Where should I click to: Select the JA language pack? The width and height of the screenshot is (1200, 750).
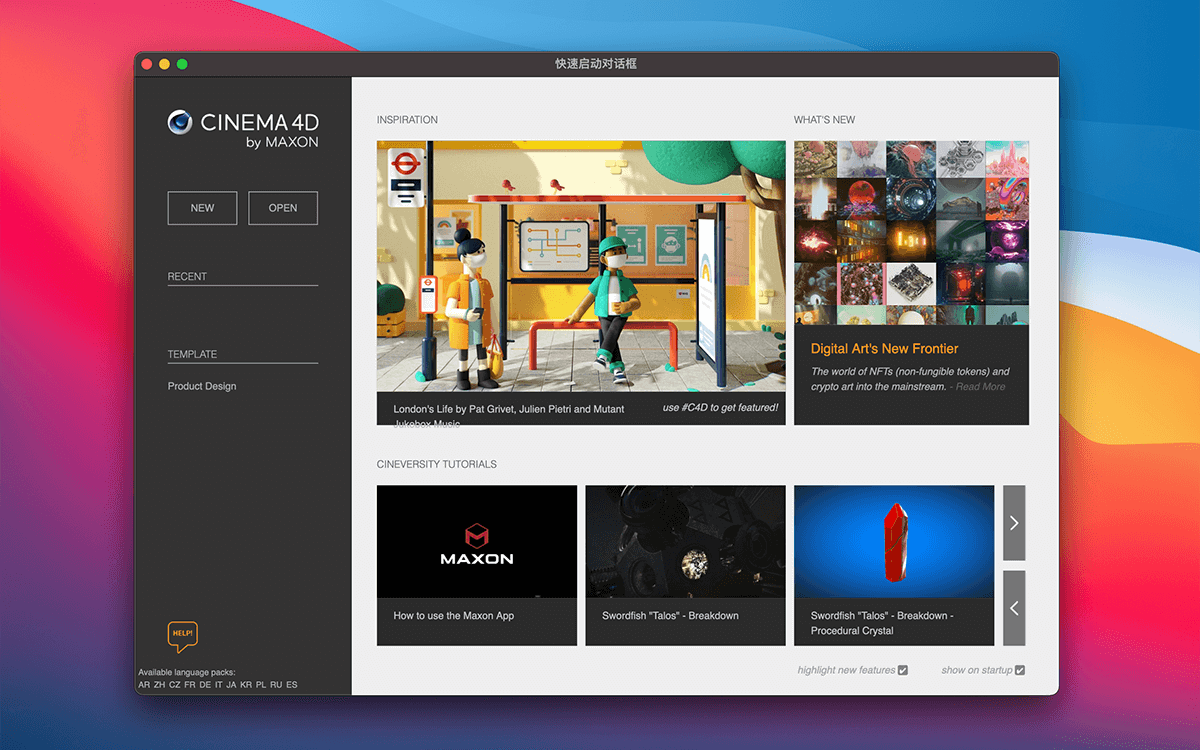(x=231, y=685)
